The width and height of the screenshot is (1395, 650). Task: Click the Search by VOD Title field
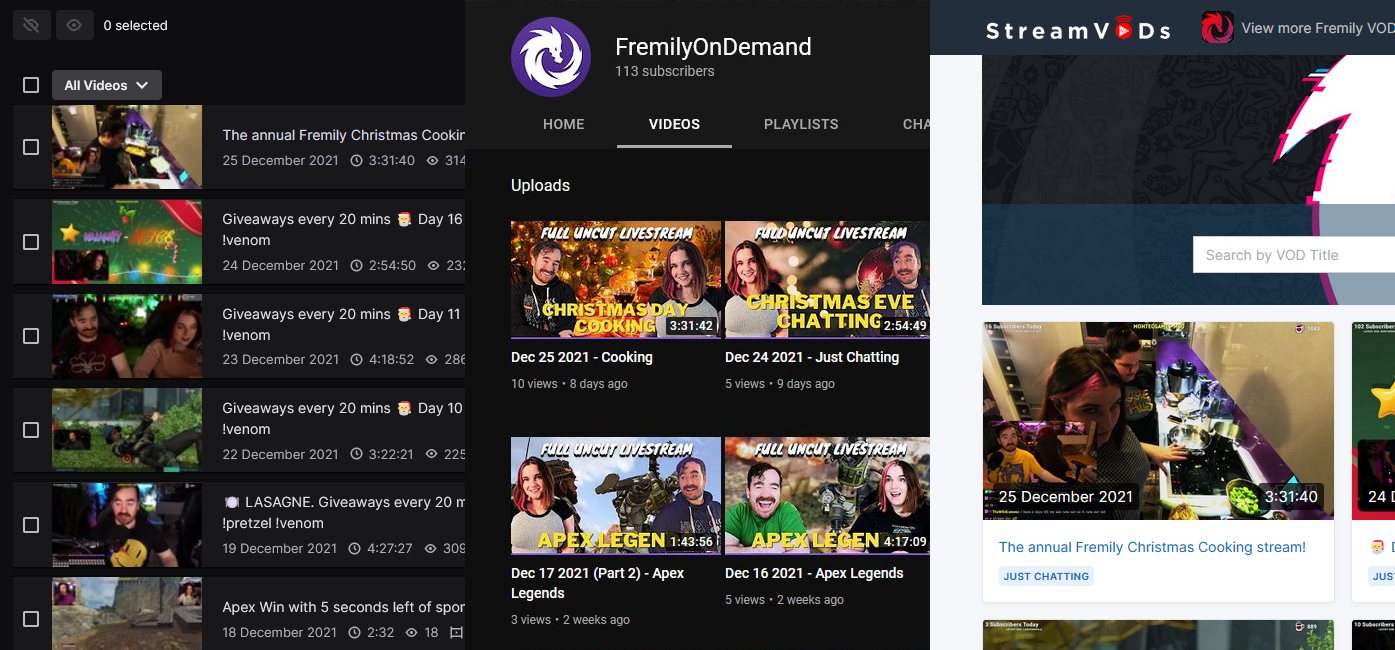point(1294,255)
